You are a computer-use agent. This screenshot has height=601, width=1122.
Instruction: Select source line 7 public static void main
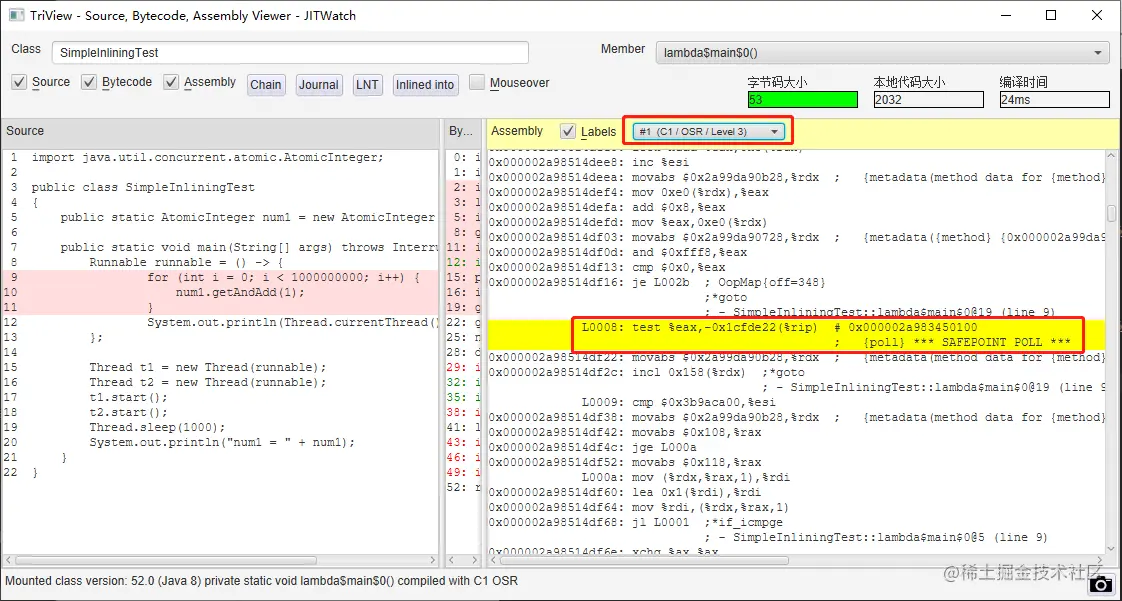pyautogui.click(x=220, y=248)
